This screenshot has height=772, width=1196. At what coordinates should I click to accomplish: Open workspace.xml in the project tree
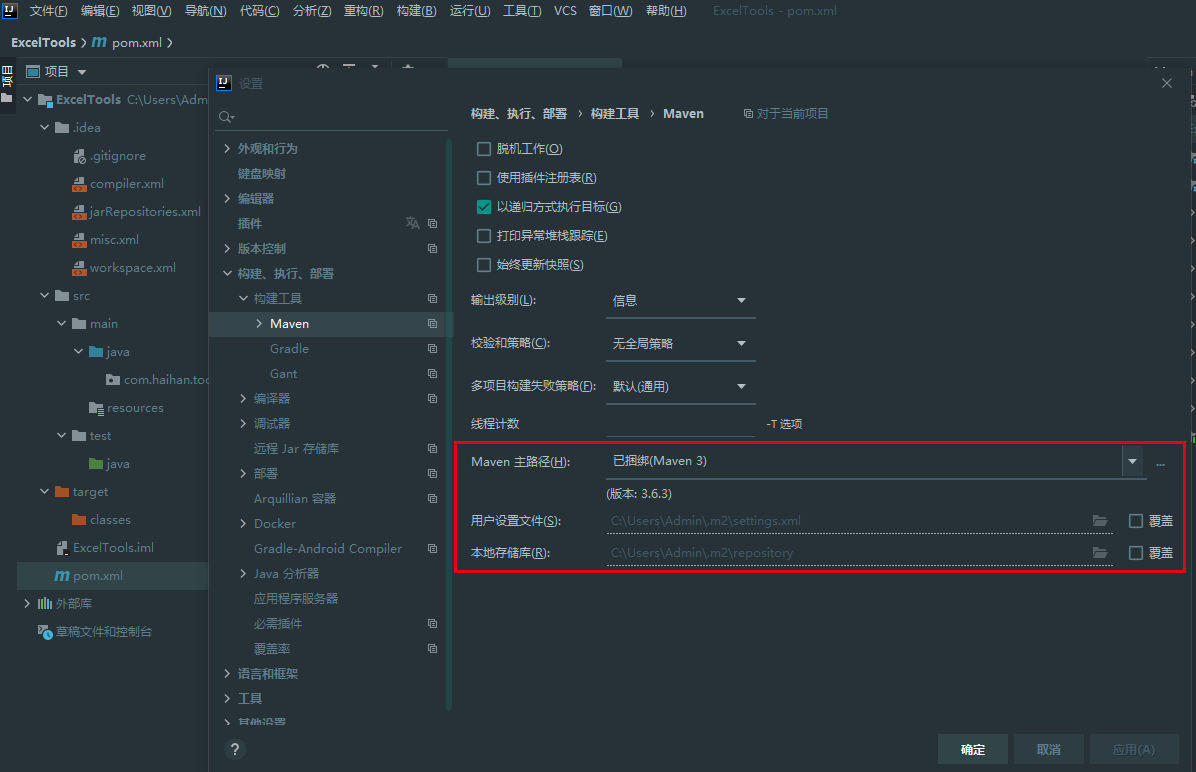point(133,268)
